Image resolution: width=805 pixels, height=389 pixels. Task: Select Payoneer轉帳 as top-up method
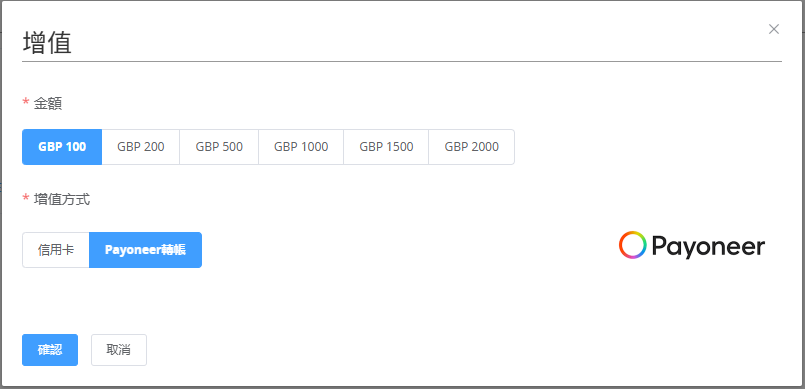tap(145, 250)
